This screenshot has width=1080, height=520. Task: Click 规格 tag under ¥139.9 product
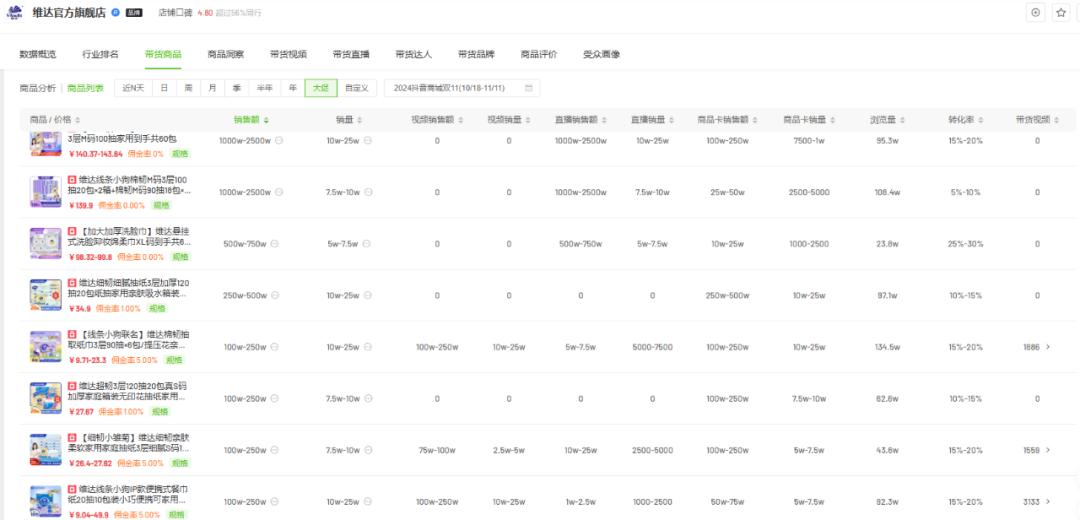point(160,205)
